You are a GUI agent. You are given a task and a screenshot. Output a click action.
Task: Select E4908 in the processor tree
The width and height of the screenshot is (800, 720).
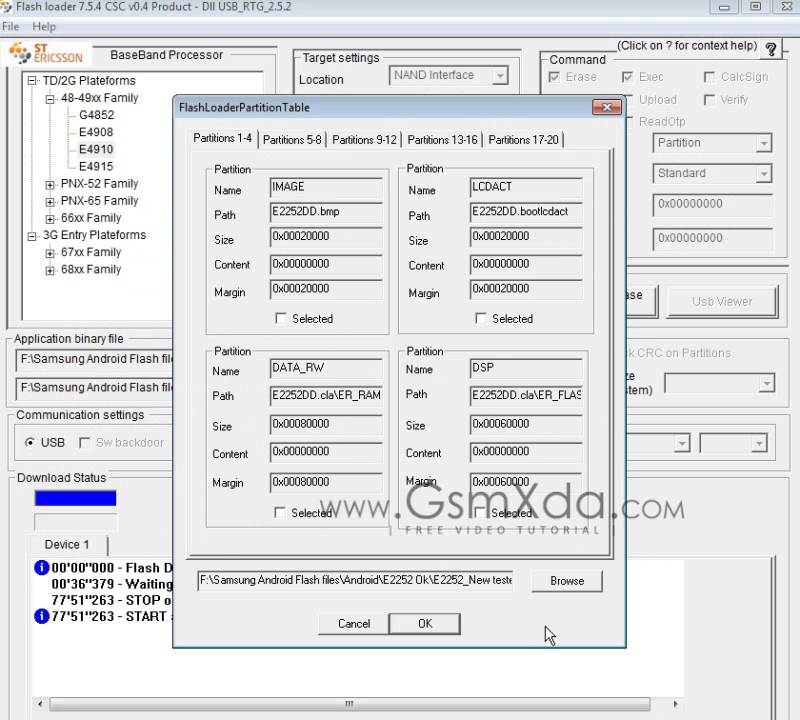coord(96,132)
